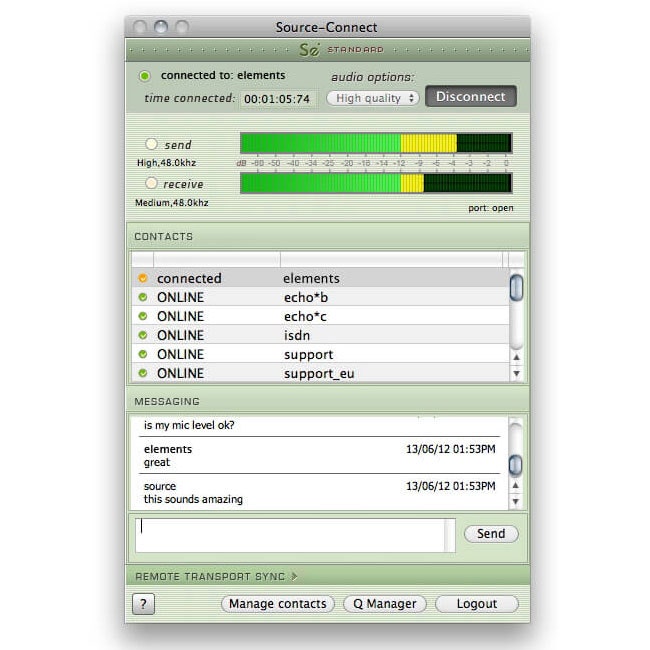Select the connected elements contact row
The image size is (650, 650).
[320, 278]
